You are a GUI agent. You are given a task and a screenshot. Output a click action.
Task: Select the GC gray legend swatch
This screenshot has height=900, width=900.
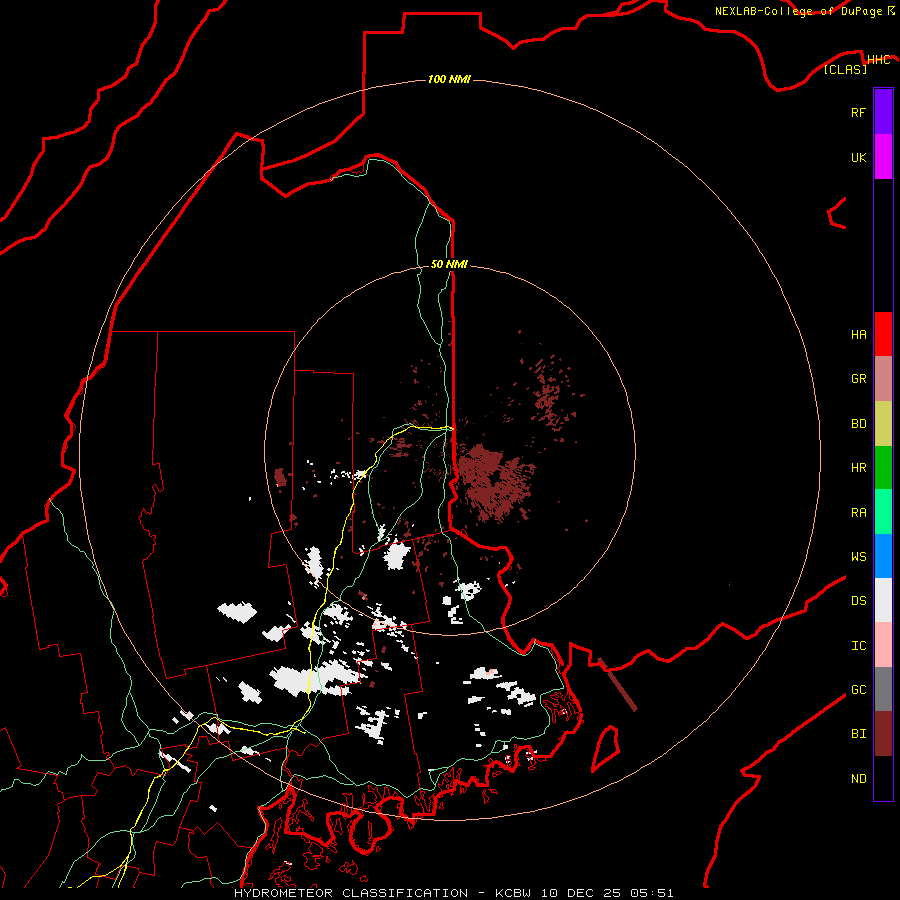883,689
